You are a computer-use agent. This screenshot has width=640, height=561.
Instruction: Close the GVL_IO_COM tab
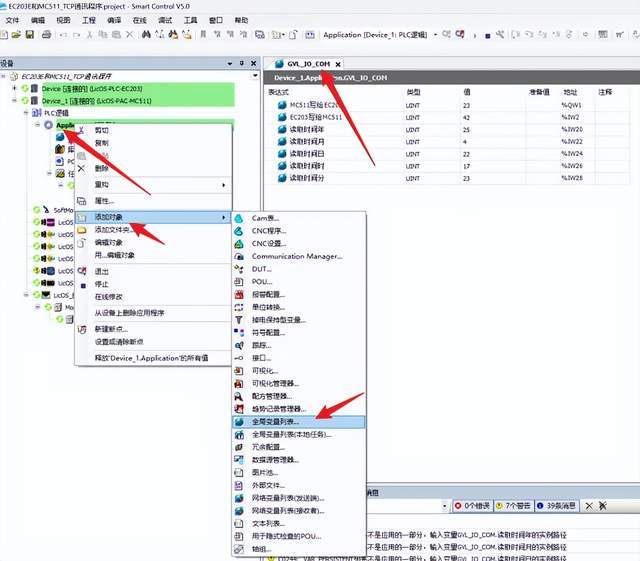click(338, 64)
